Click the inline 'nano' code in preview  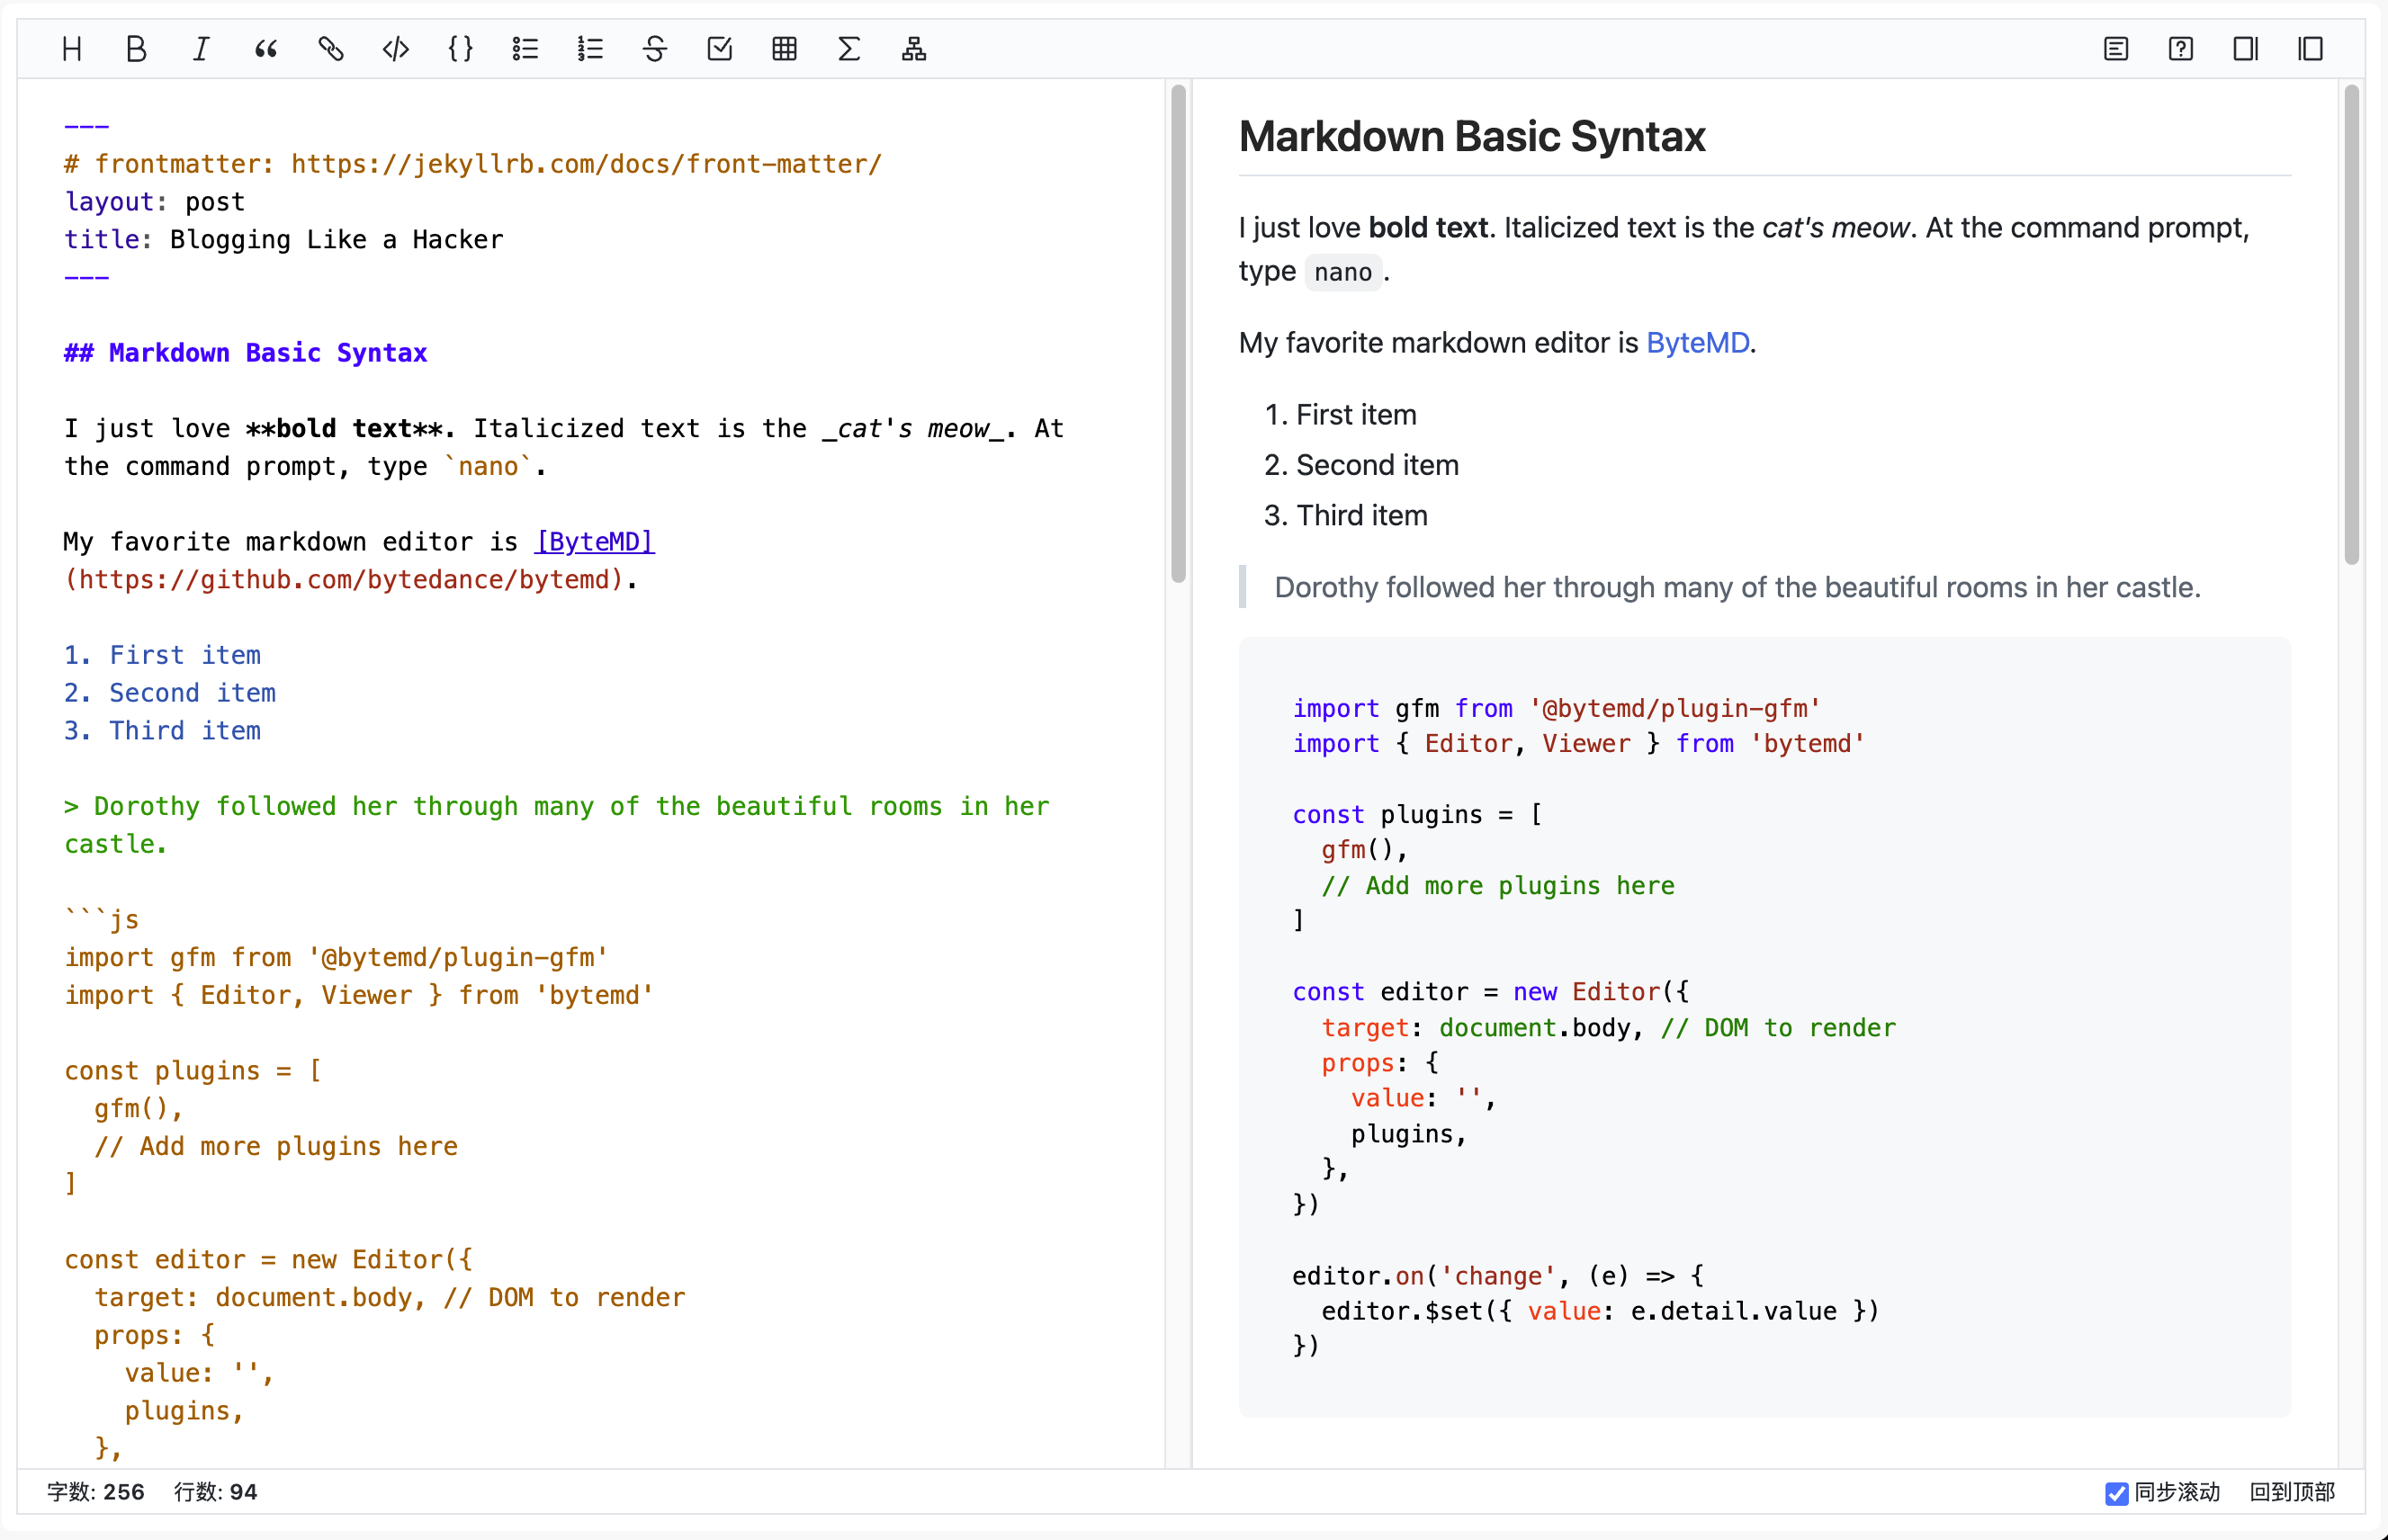coord(1343,272)
